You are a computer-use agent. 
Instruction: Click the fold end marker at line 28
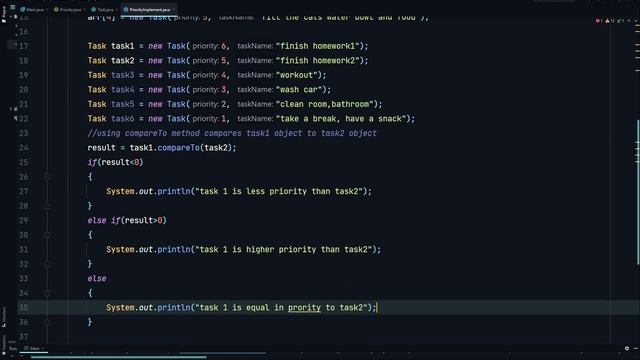(x=47, y=206)
